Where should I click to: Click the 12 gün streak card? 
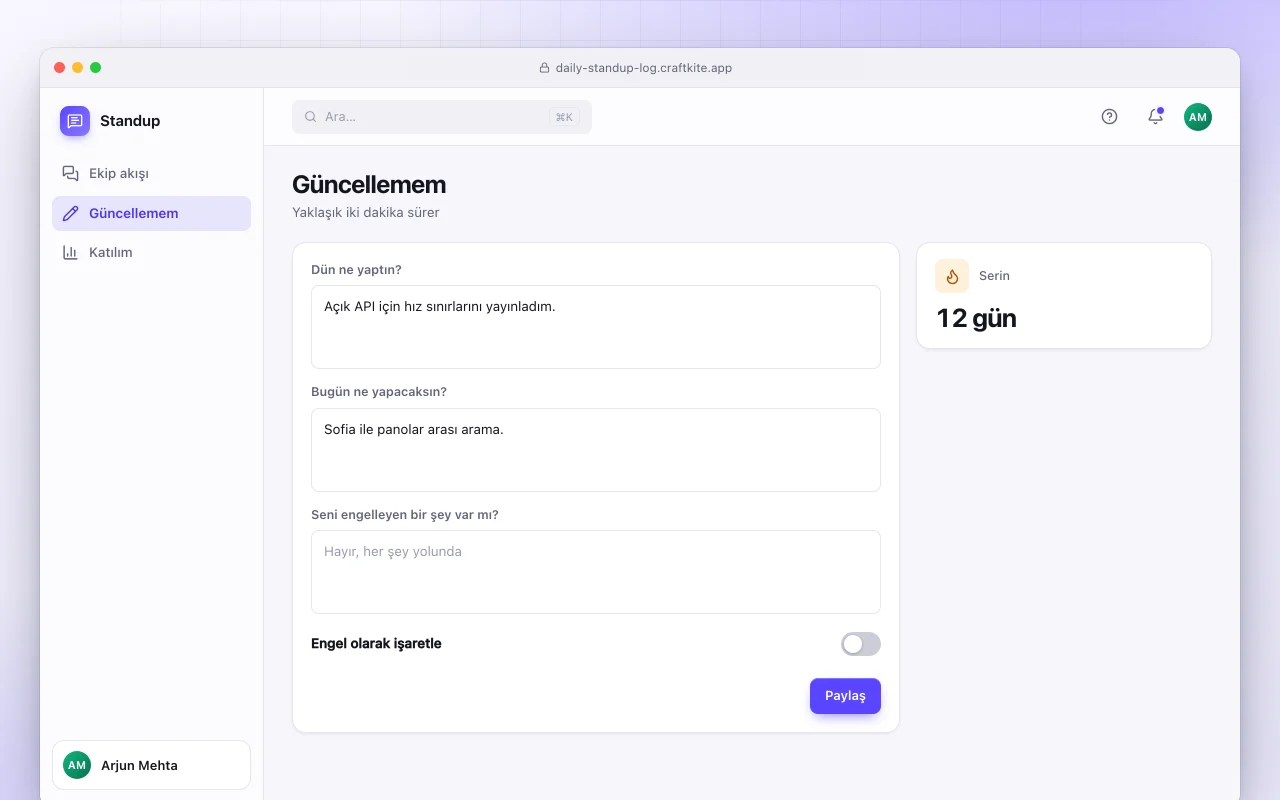coord(1064,296)
